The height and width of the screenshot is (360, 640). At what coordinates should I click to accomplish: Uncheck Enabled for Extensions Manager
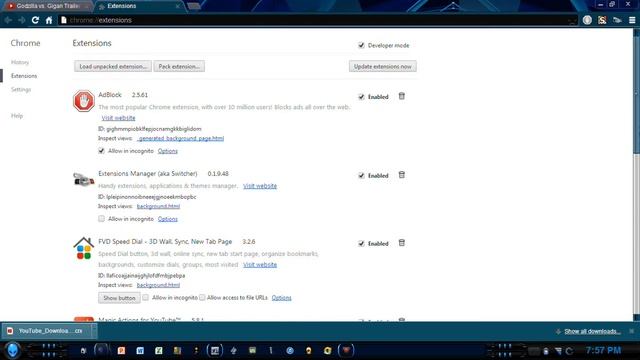[361, 176]
